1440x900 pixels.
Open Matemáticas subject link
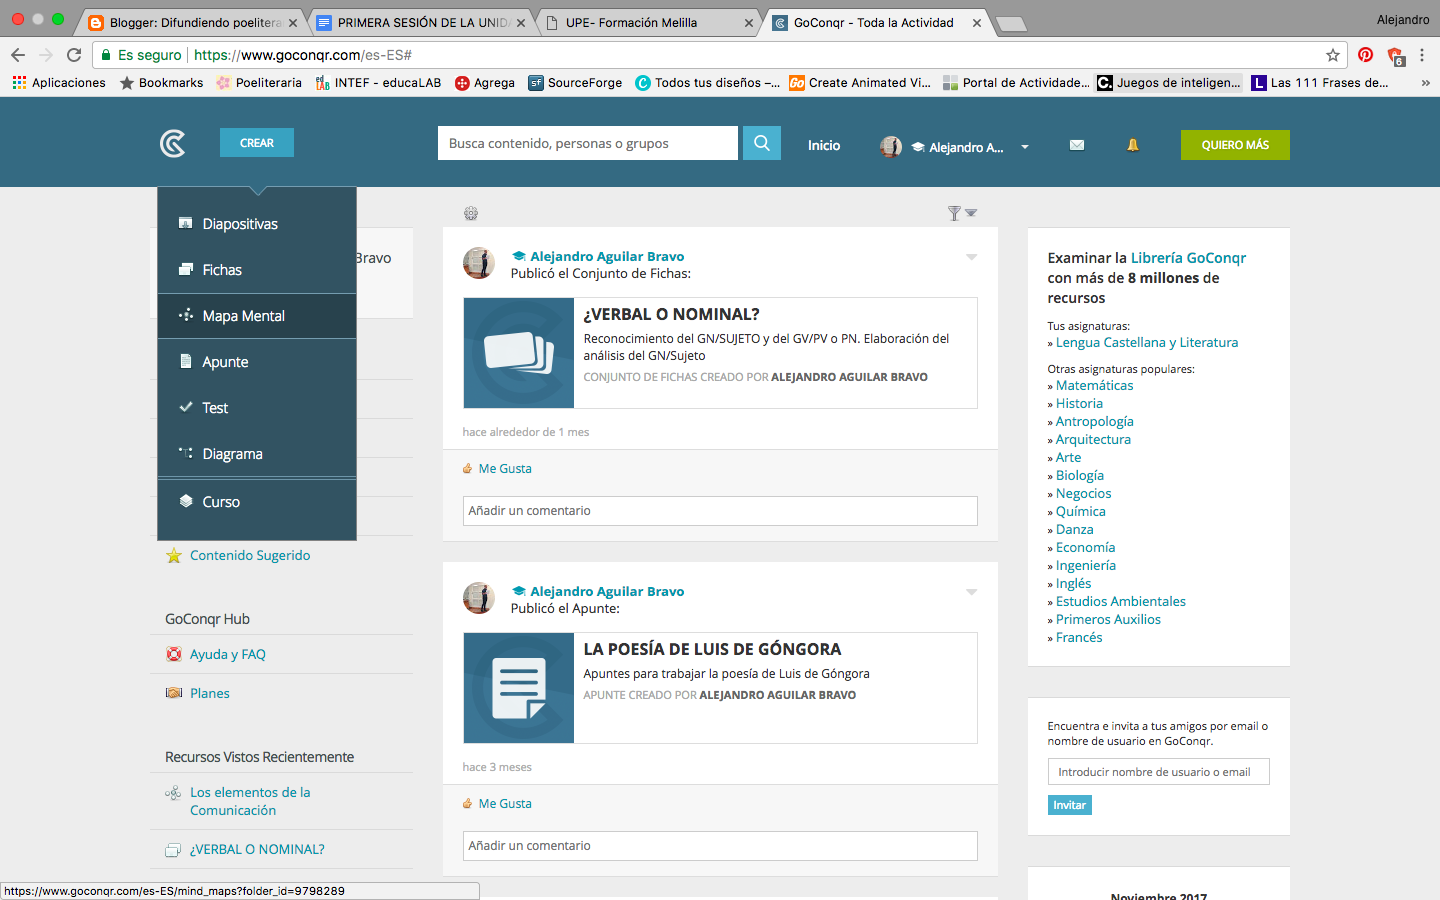point(1095,385)
